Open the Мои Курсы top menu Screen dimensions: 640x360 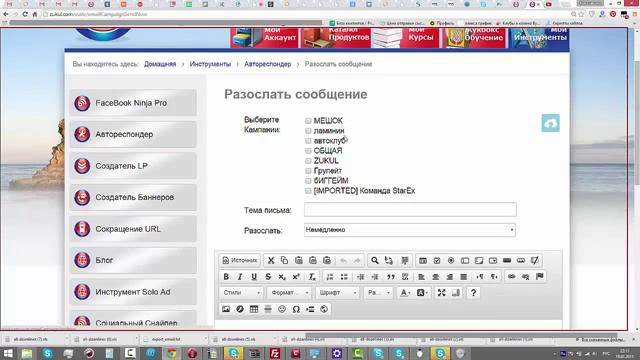[x=405, y=38]
